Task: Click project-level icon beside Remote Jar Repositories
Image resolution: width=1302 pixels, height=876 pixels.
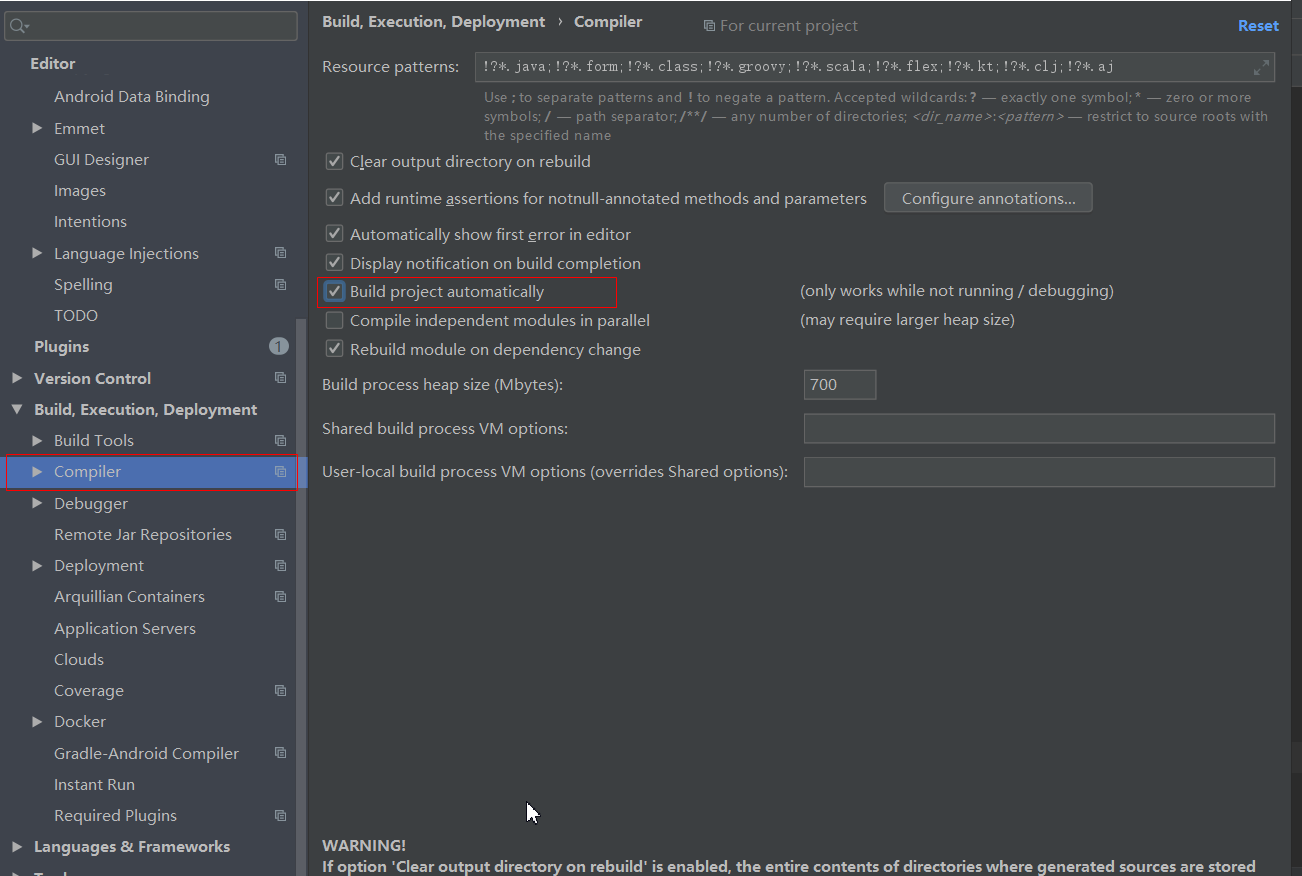Action: (x=281, y=535)
